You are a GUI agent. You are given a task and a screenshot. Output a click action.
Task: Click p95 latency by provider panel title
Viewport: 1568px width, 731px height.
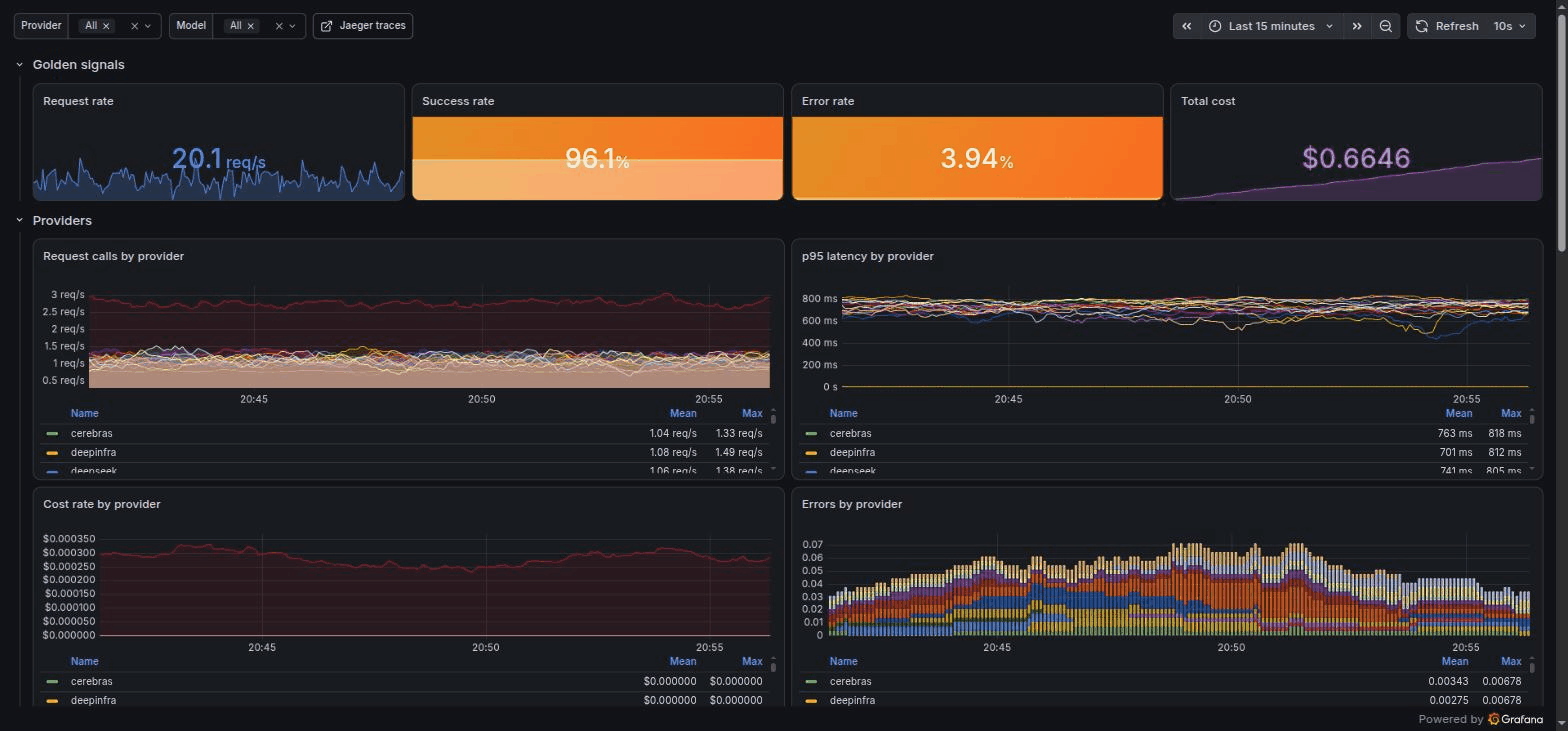point(868,256)
